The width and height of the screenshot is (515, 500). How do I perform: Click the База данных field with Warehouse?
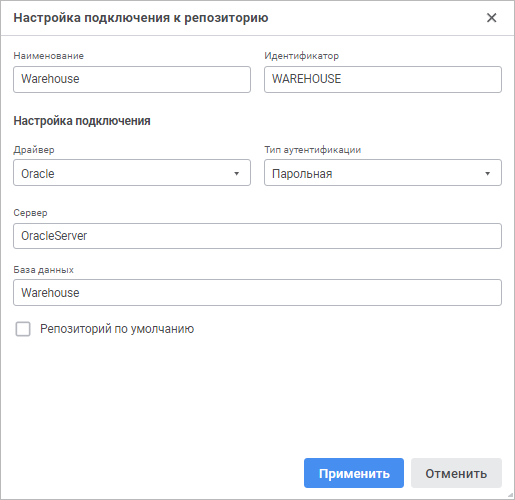coord(257,293)
